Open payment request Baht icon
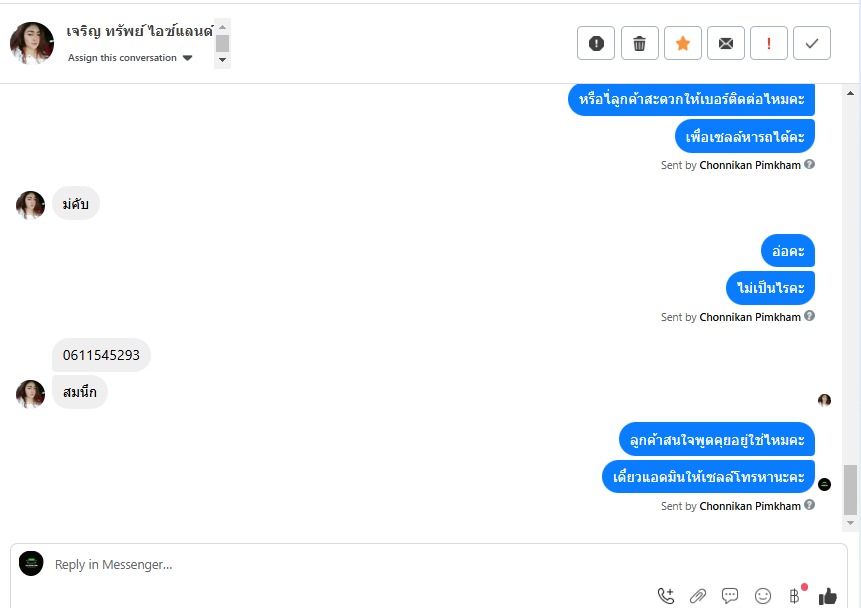Image resolution: width=861 pixels, height=608 pixels. (795, 595)
